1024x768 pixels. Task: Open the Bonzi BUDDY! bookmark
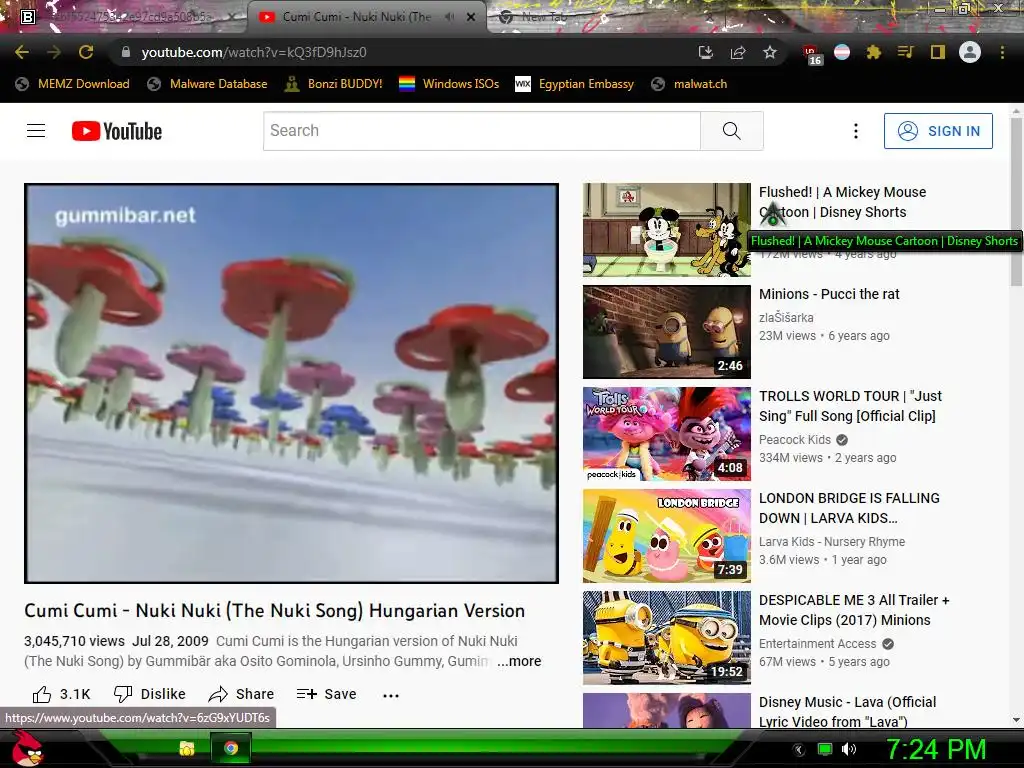click(x=333, y=84)
